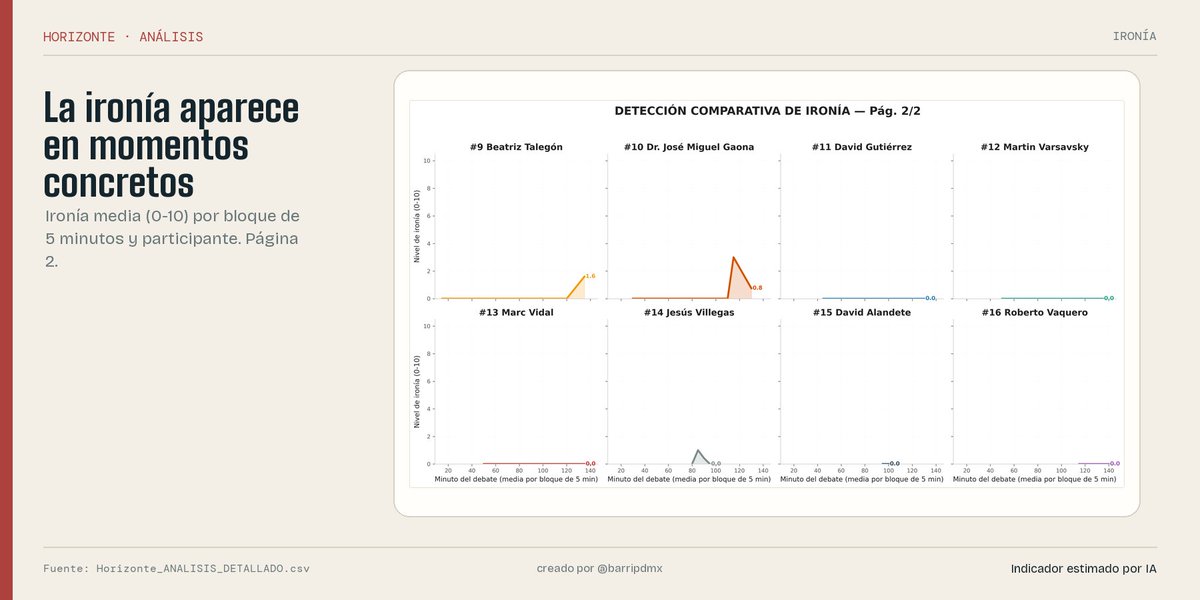This screenshot has width=1200, height=600.
Task: Select the '#11 David Gutiérrez' chart title
Action: [x=862, y=147]
